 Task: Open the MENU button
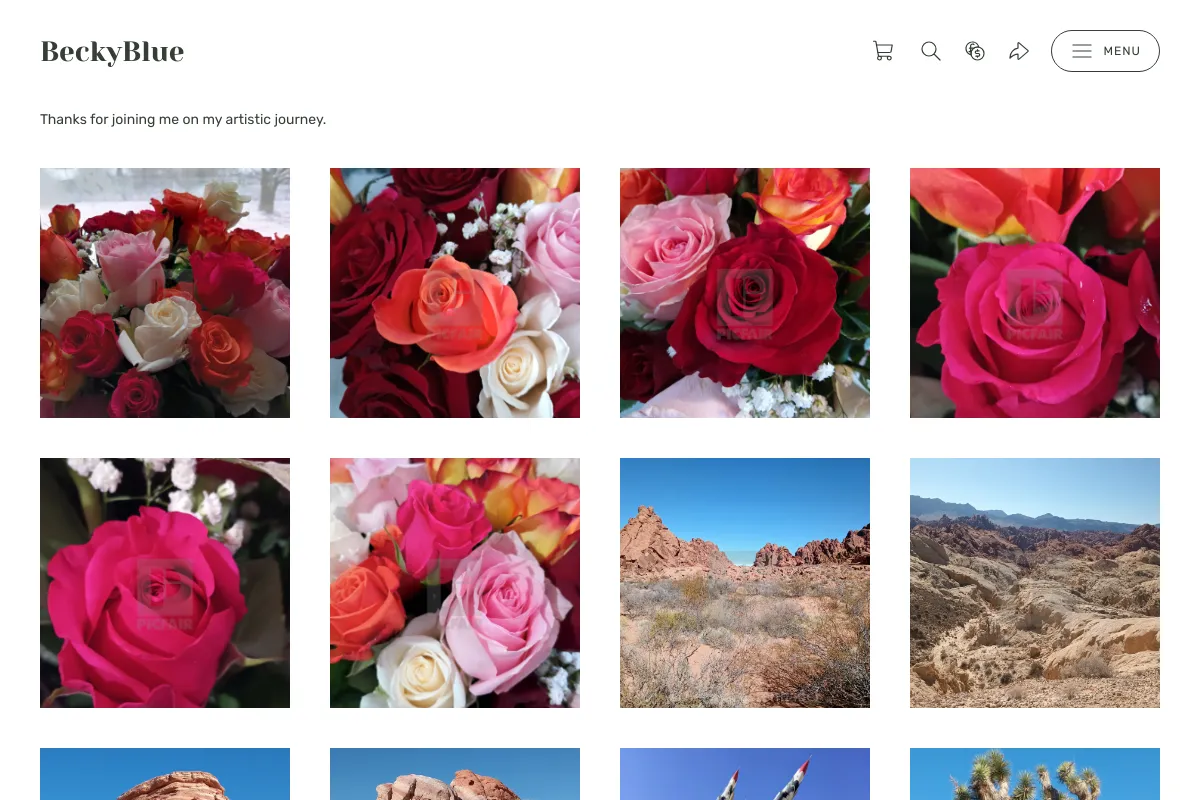click(x=1105, y=51)
